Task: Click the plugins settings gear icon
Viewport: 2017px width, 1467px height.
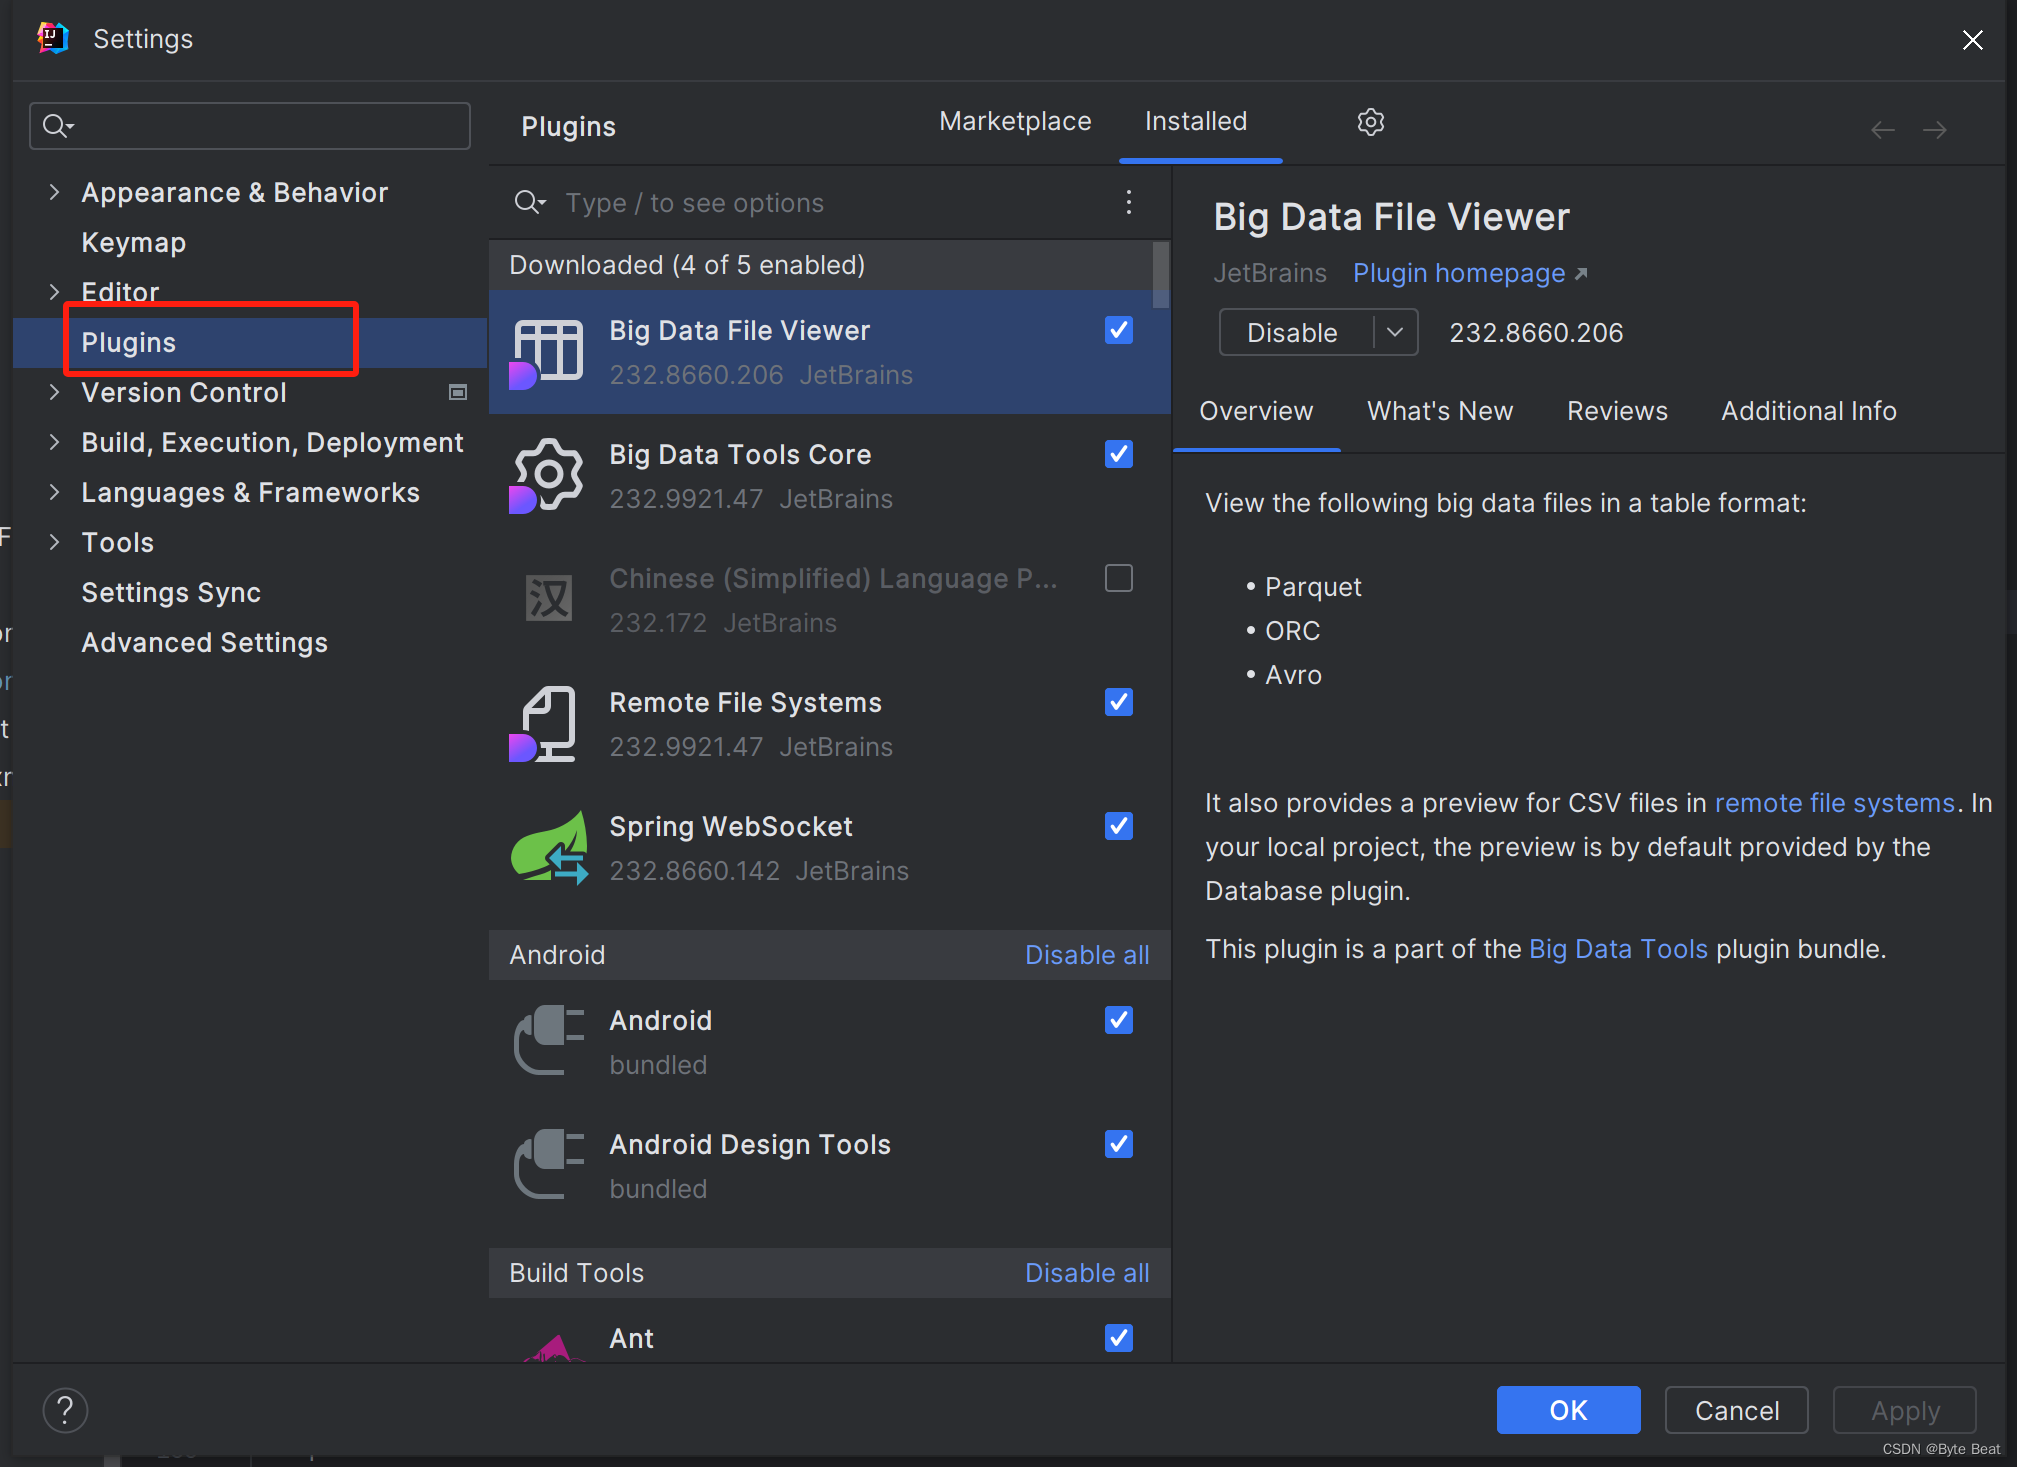Action: point(1370,122)
